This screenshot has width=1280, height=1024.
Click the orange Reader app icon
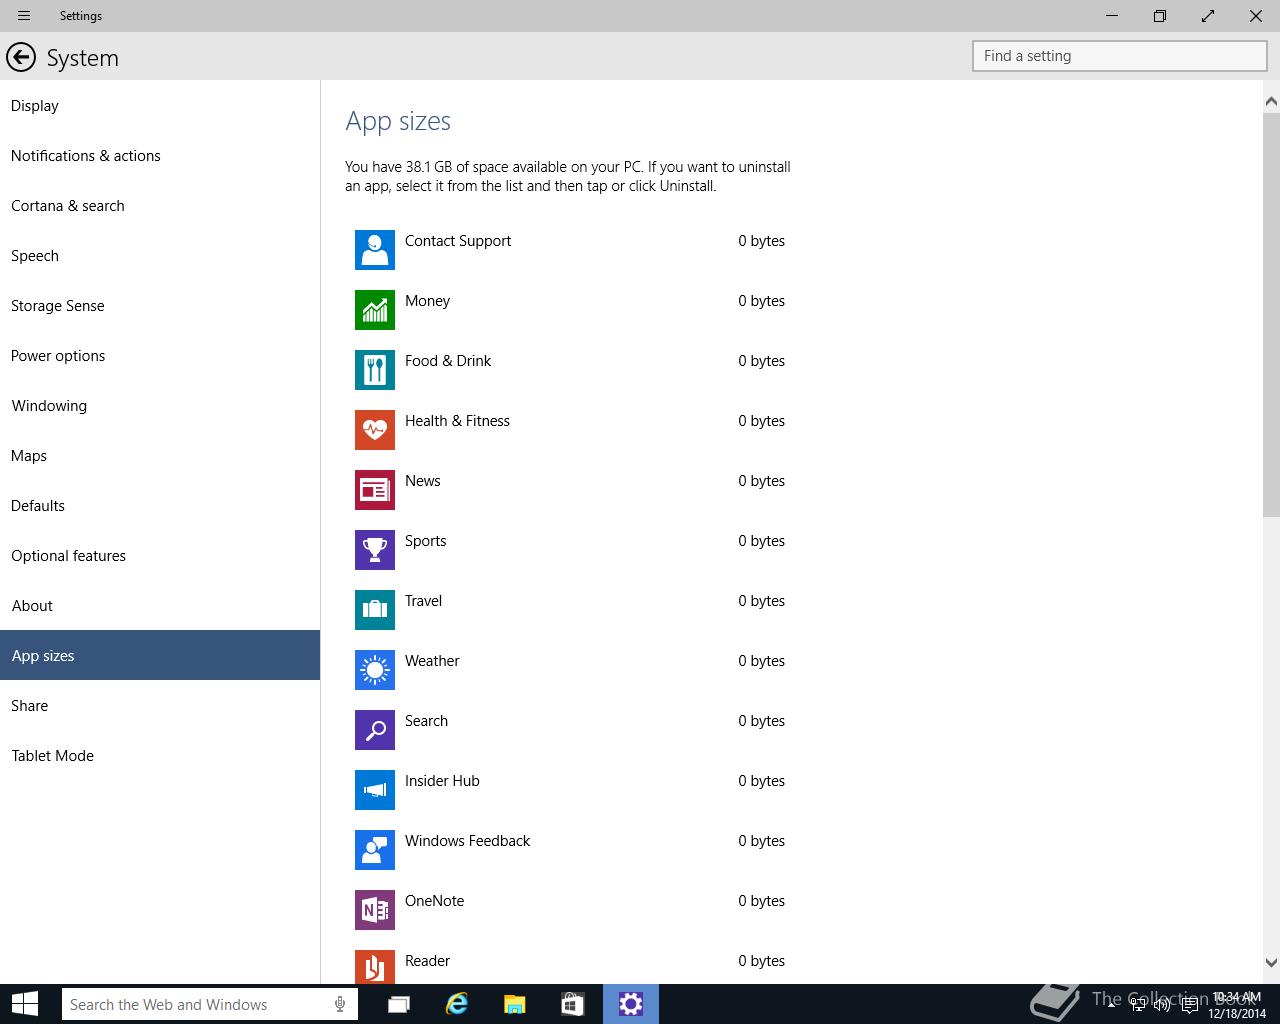click(375, 967)
